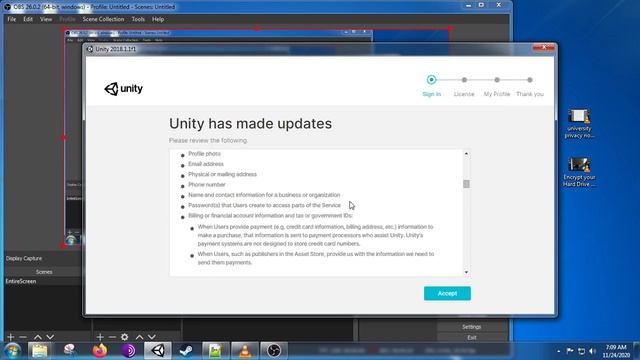Viewport: 640px width, 360px height.
Task: Click the Profile photo bullet text
Action: click(x=204, y=153)
